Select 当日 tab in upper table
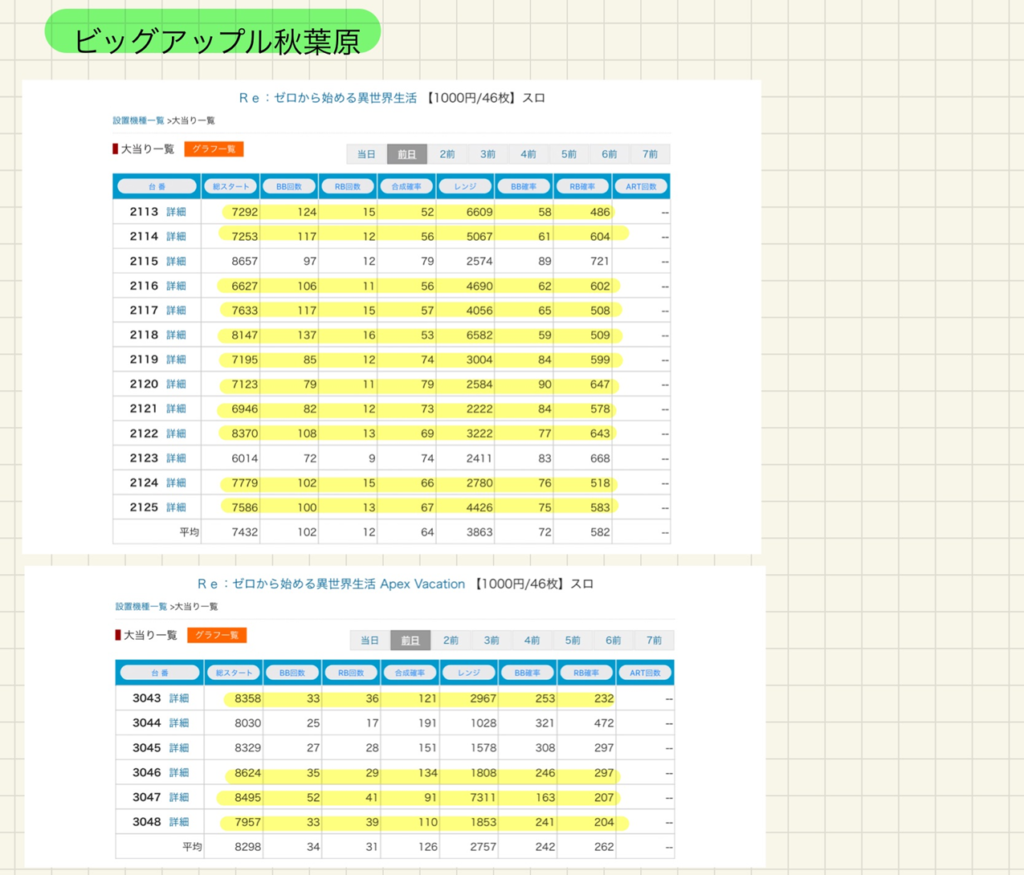 367,154
